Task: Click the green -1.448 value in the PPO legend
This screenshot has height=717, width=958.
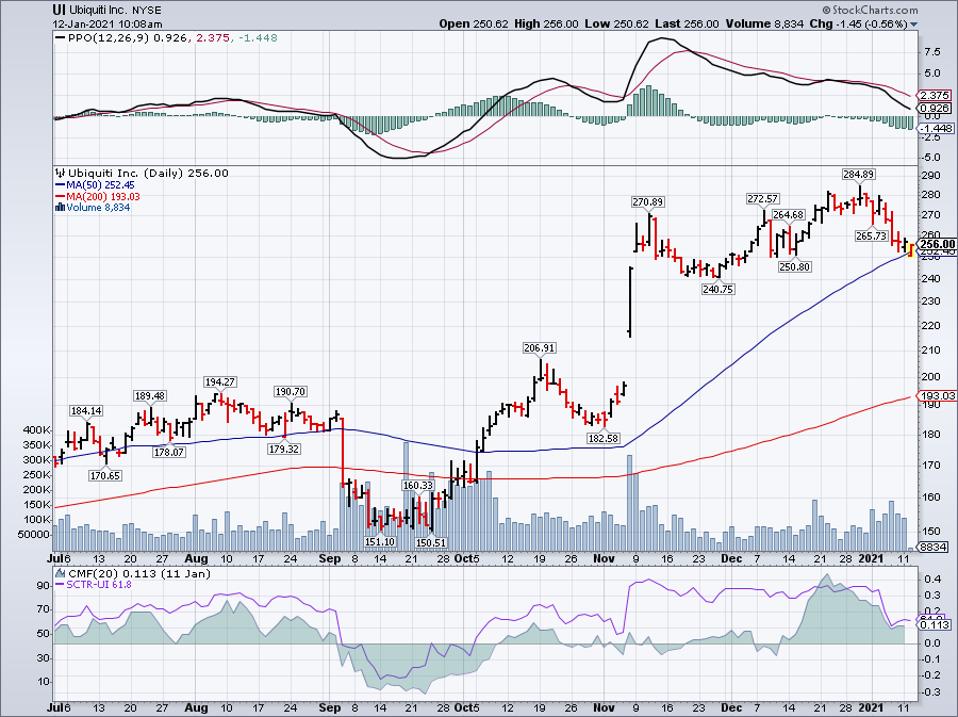Action: [257, 38]
